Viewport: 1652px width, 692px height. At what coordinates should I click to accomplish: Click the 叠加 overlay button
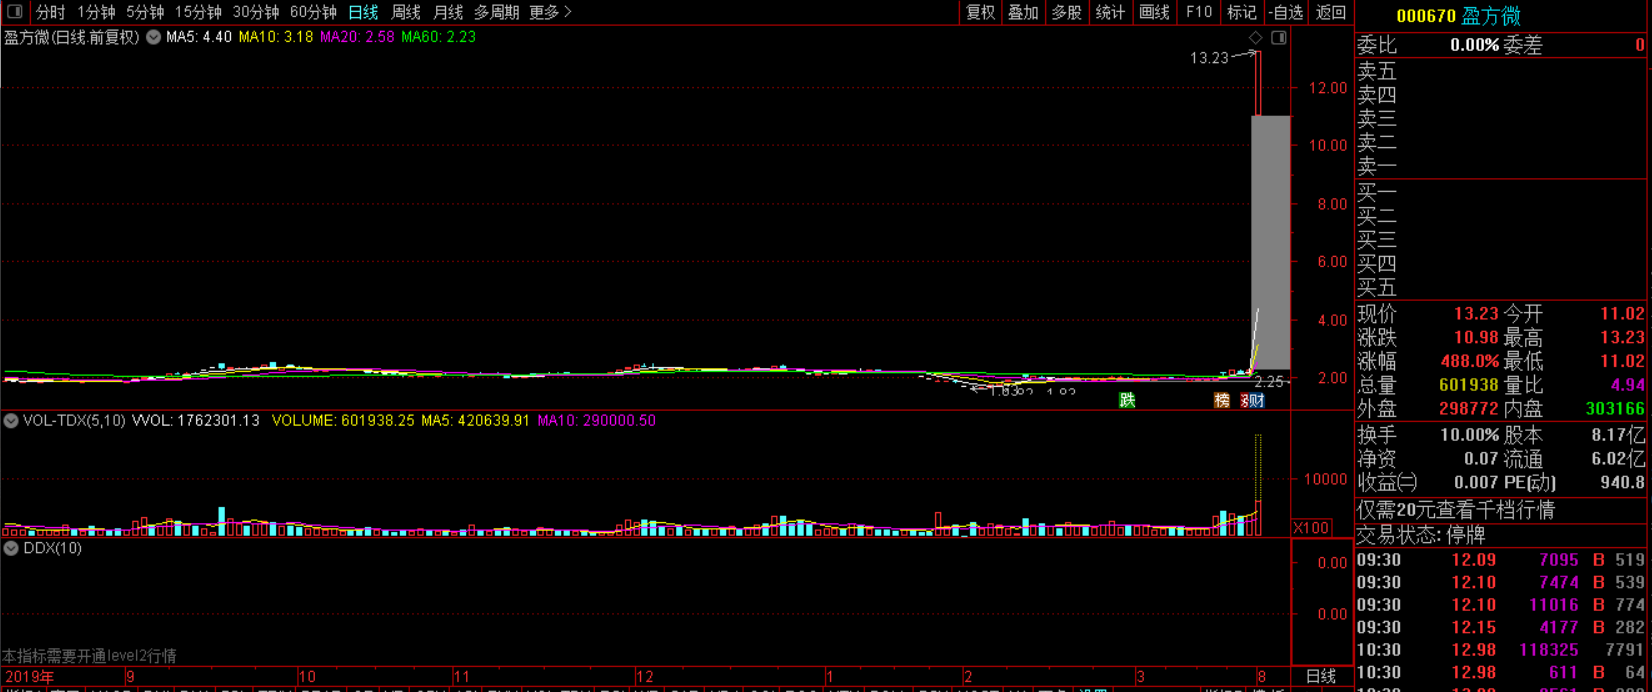pos(1023,13)
